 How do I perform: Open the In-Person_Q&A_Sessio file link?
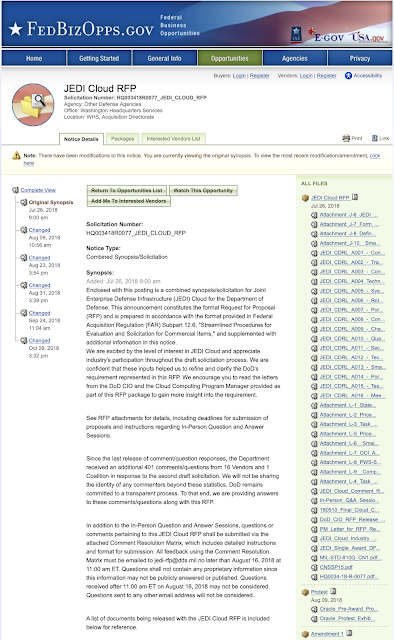point(350,500)
